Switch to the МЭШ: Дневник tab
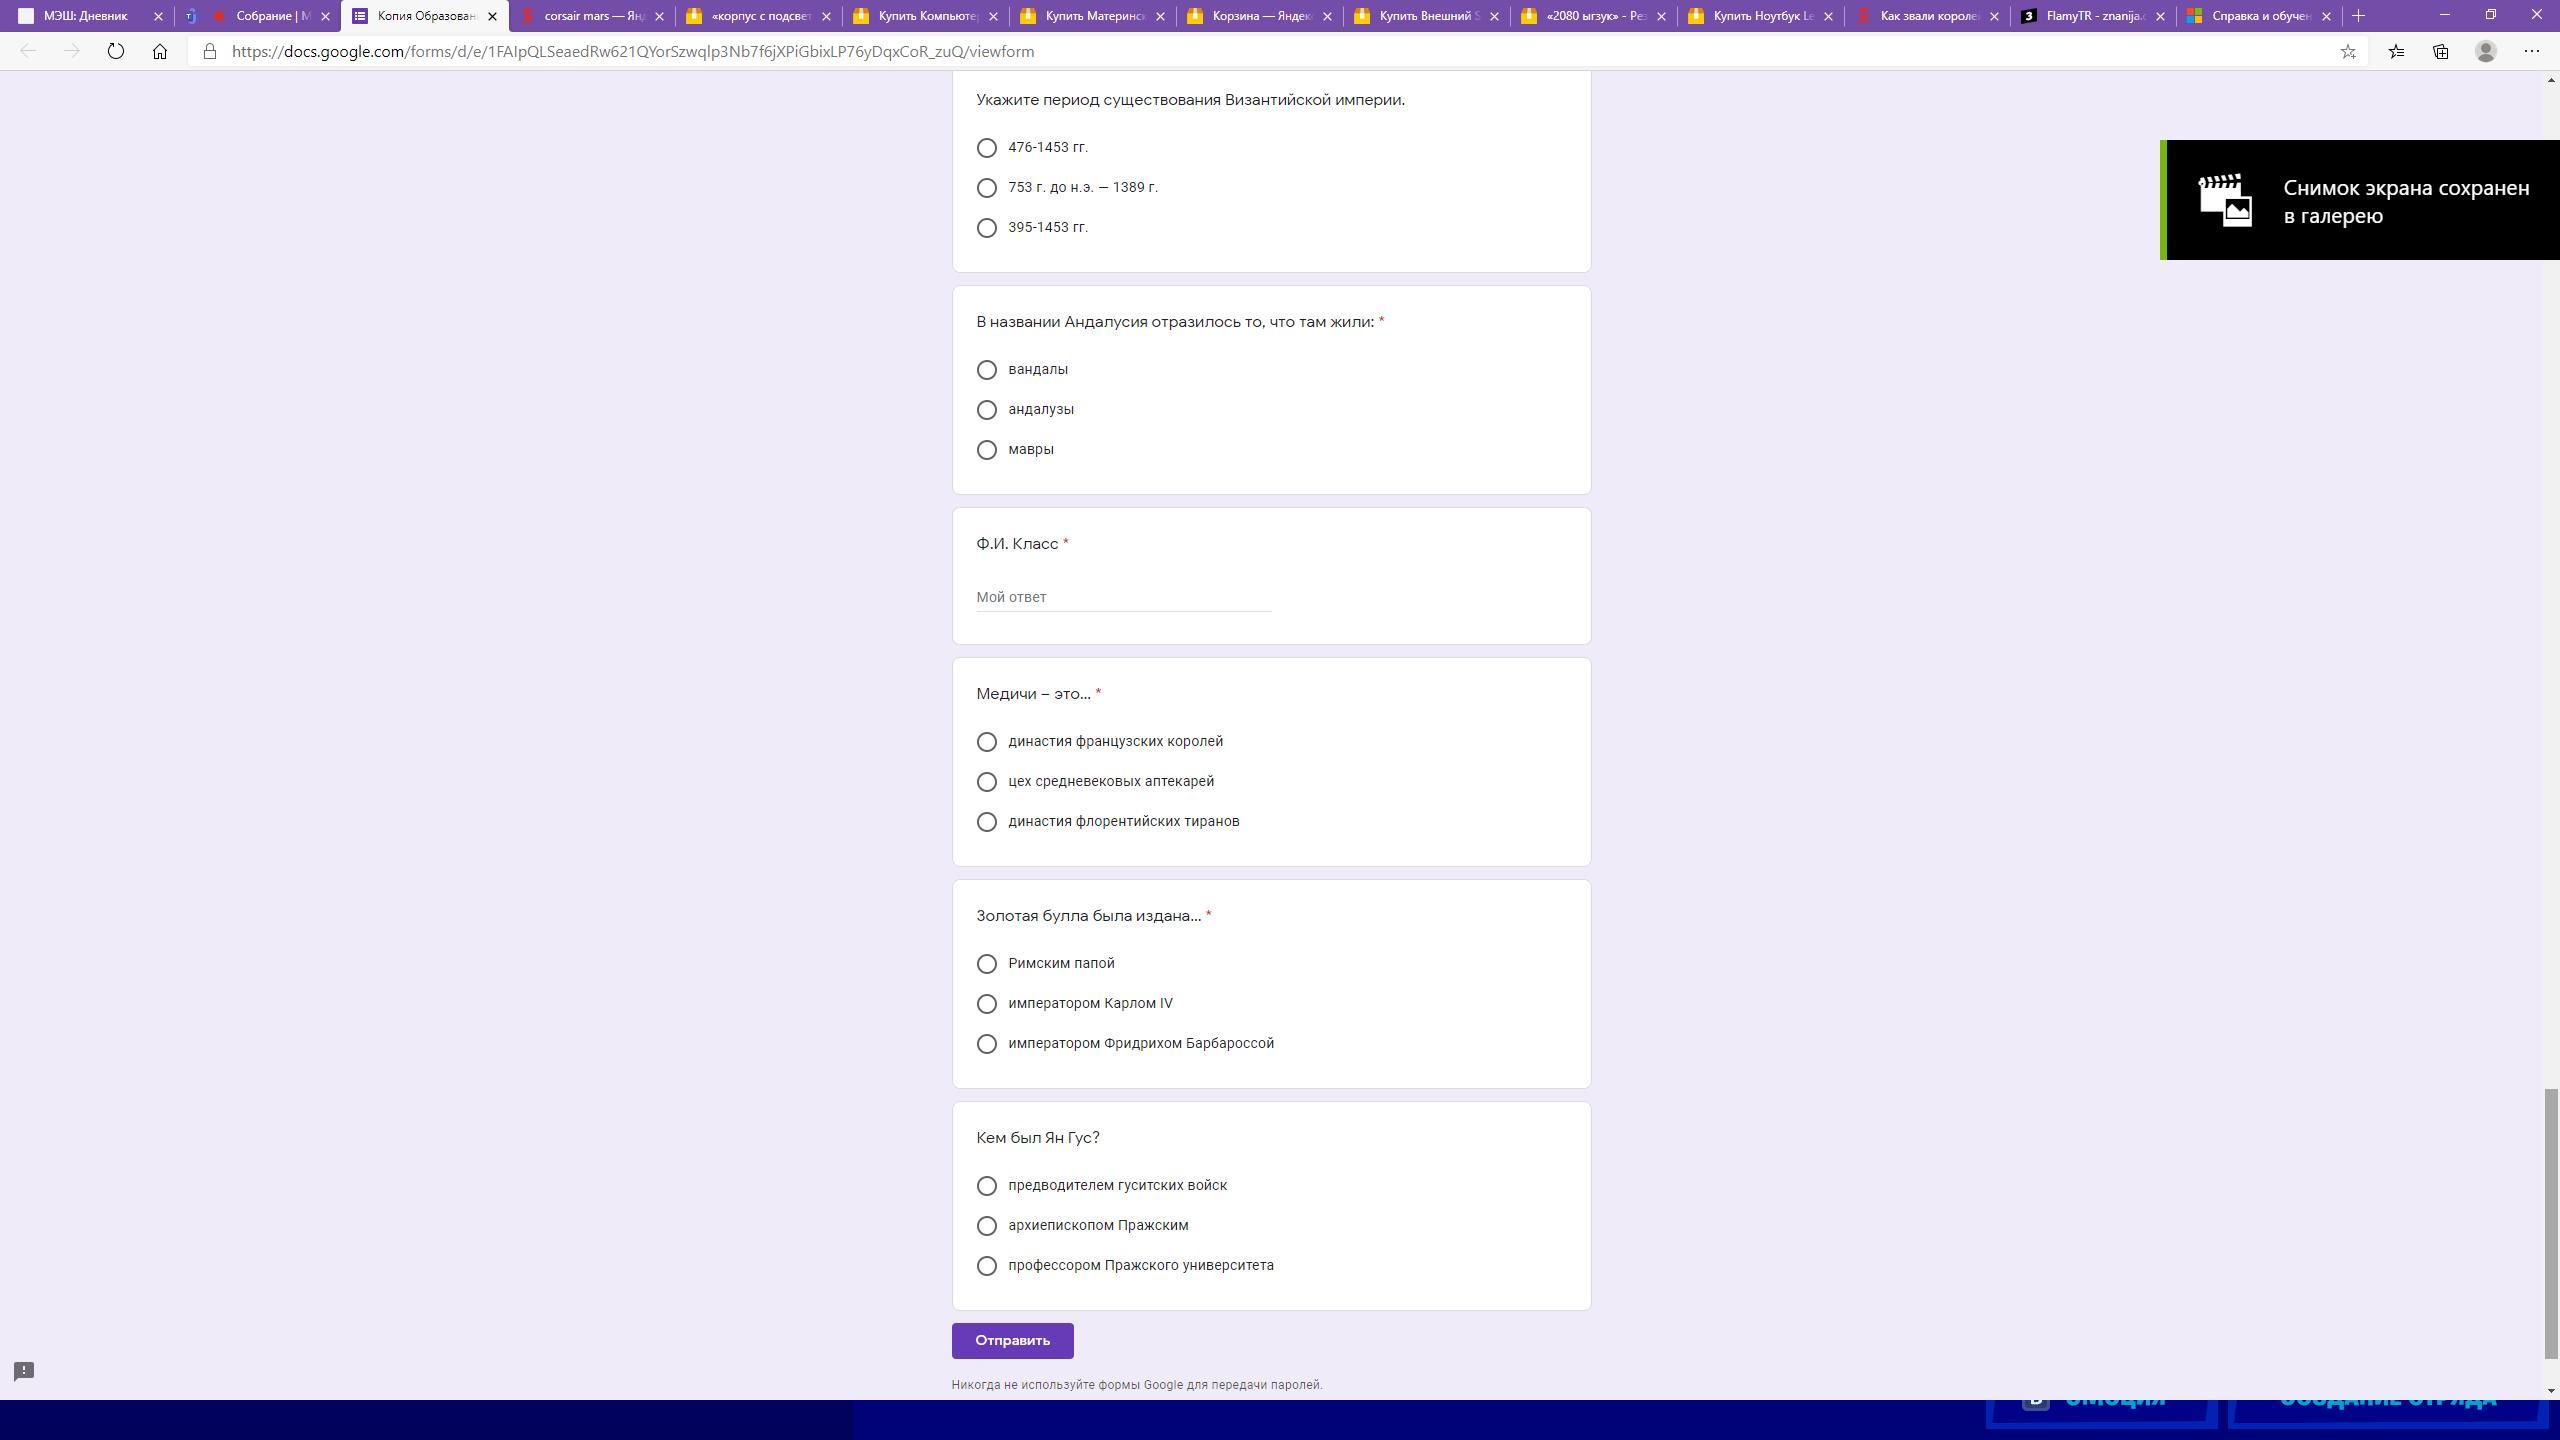This screenshot has height=1440, width=2560. pos(85,16)
